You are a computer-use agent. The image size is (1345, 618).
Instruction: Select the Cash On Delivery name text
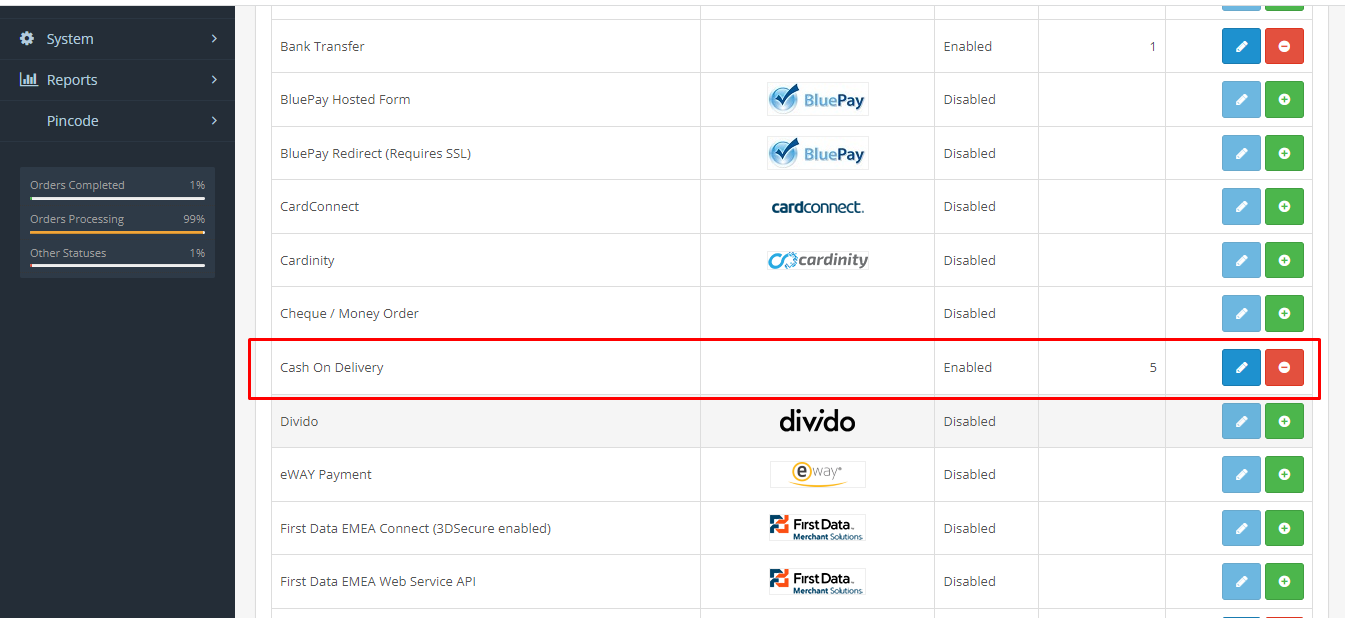click(x=331, y=367)
